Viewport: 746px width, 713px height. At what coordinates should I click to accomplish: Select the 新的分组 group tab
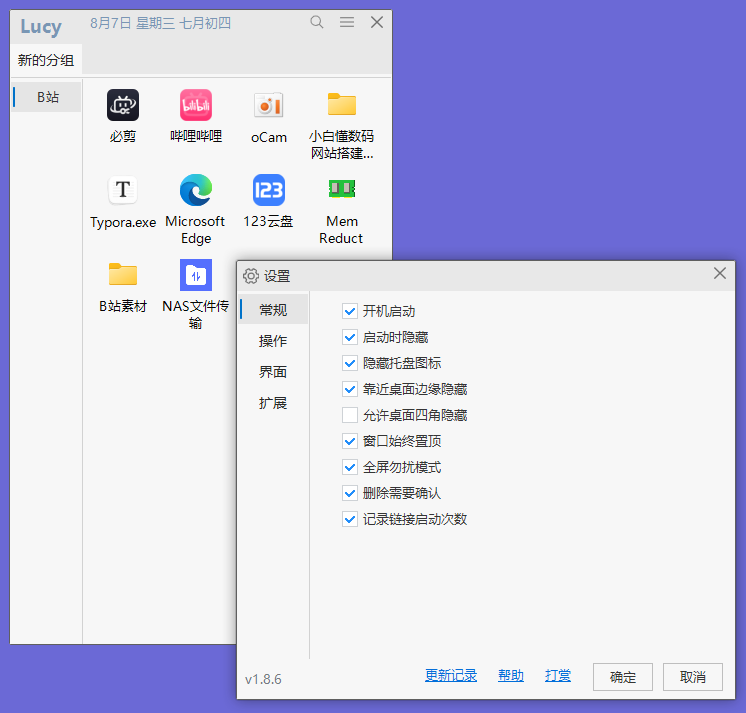click(x=46, y=60)
